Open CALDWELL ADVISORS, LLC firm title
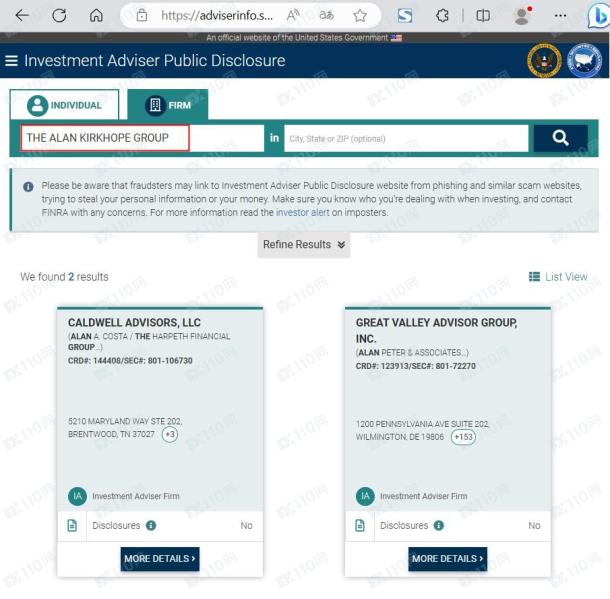 [134, 322]
